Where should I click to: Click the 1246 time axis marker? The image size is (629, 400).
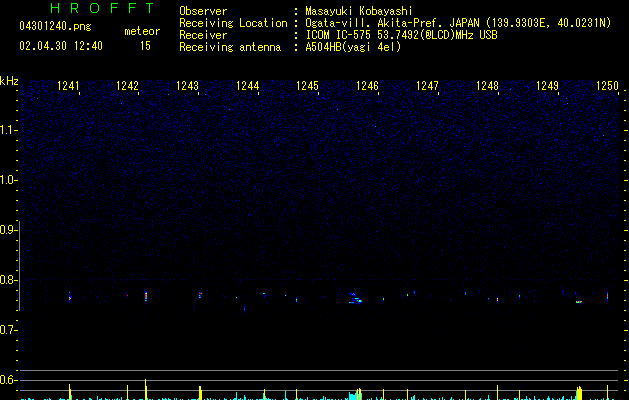click(367, 86)
